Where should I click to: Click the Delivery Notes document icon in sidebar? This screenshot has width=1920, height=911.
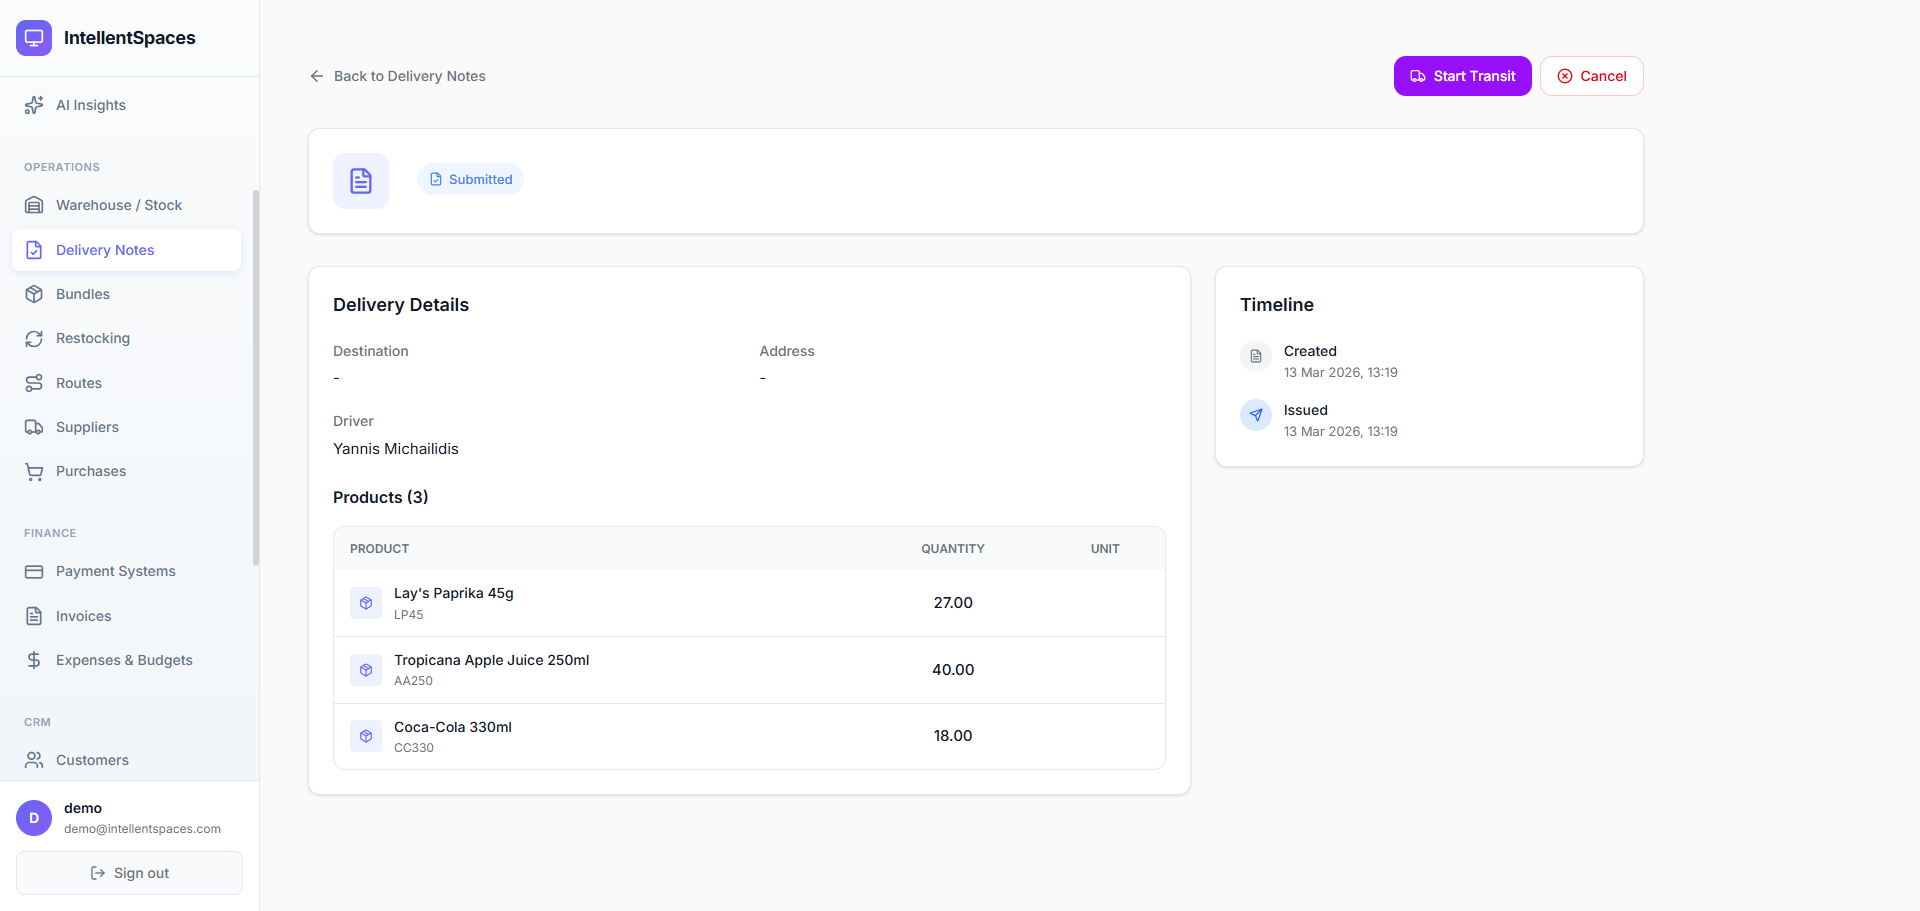pyautogui.click(x=34, y=250)
